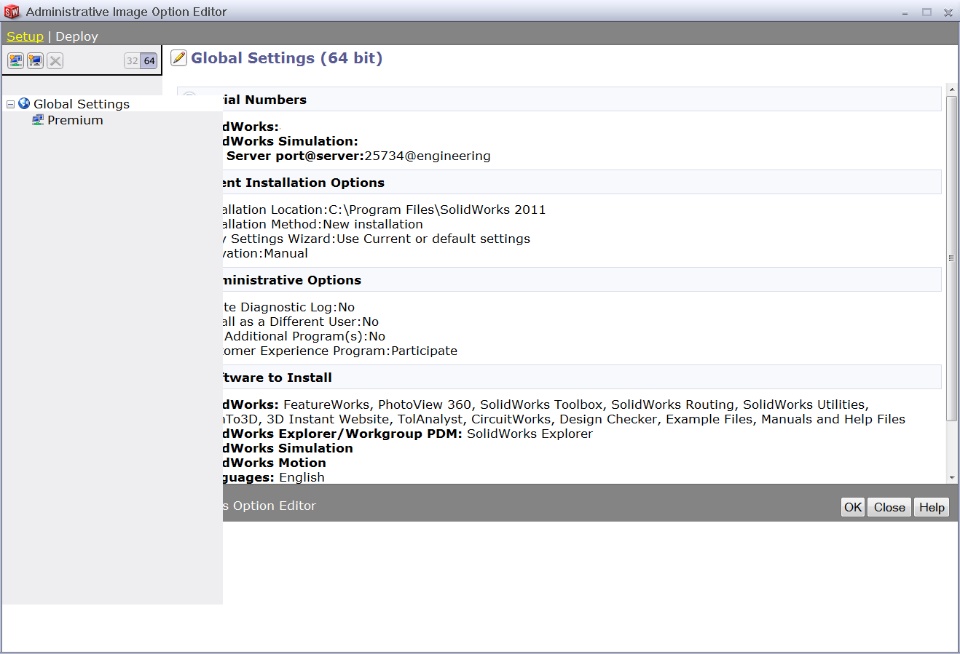
Task: Click 'Use Current or default settings' text
Action: 433,239
